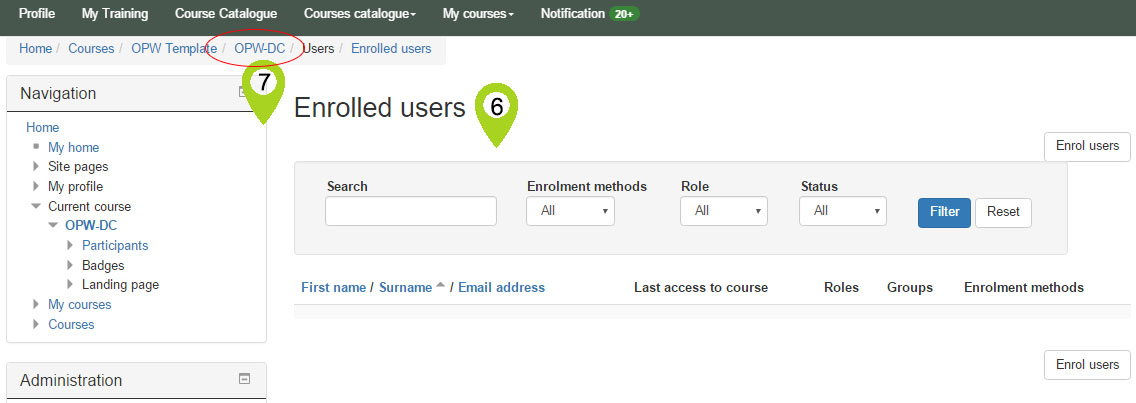Open the Courses catalogue dropdown menu
This screenshot has height=403, width=1136.
(360, 14)
